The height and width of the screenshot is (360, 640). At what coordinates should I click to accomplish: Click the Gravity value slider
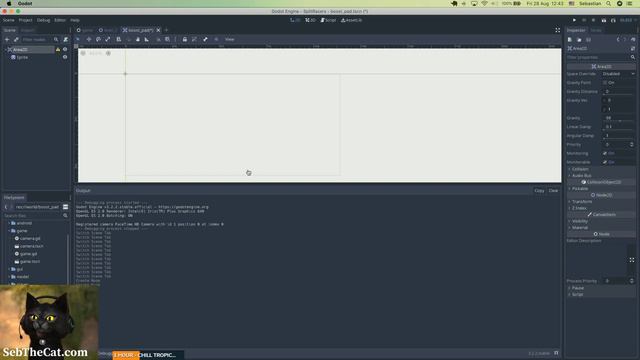[x=619, y=118]
